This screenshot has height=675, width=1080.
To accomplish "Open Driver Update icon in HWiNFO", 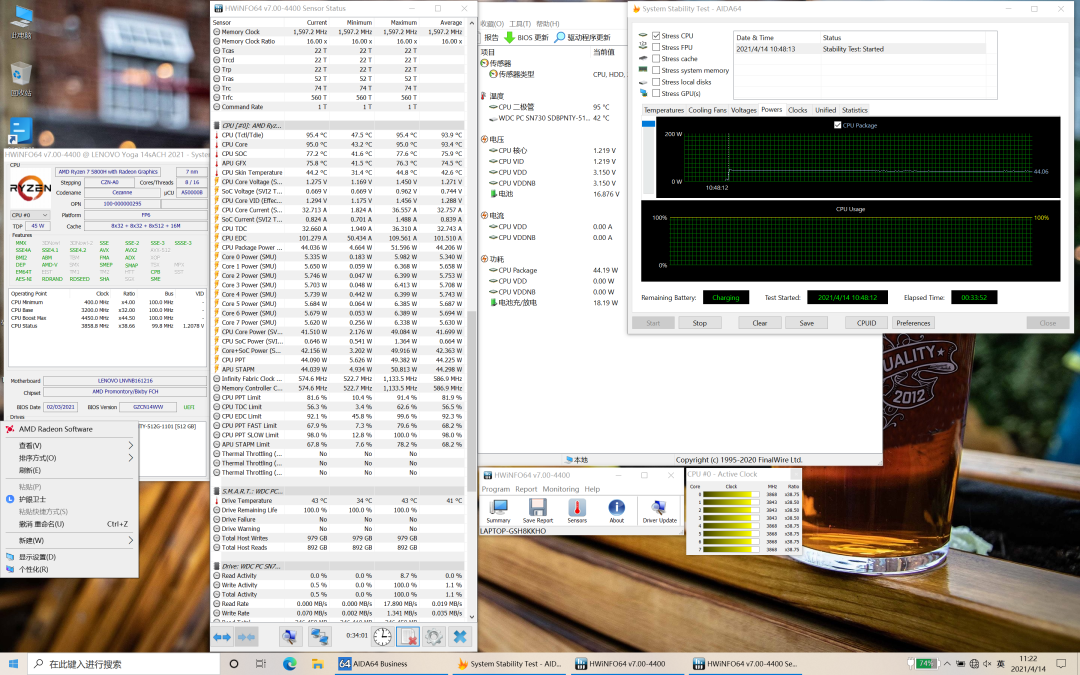I will [660, 509].
